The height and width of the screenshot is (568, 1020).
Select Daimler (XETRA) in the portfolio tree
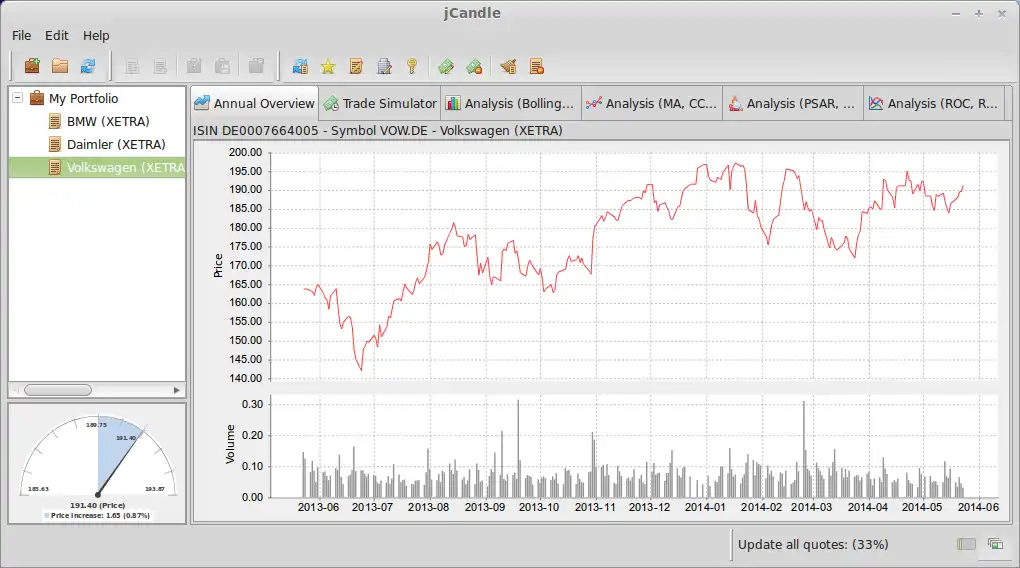pos(116,144)
